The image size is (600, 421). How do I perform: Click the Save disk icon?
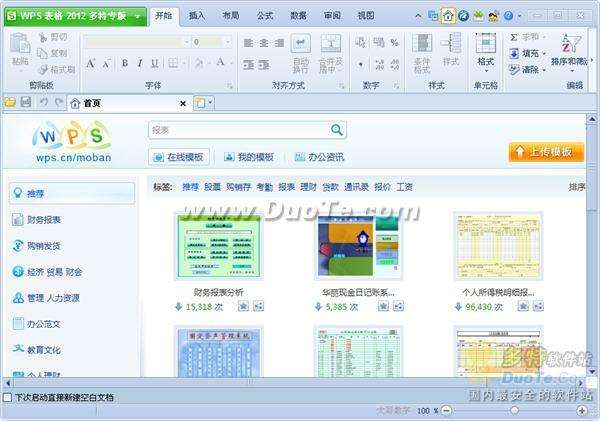[26, 102]
